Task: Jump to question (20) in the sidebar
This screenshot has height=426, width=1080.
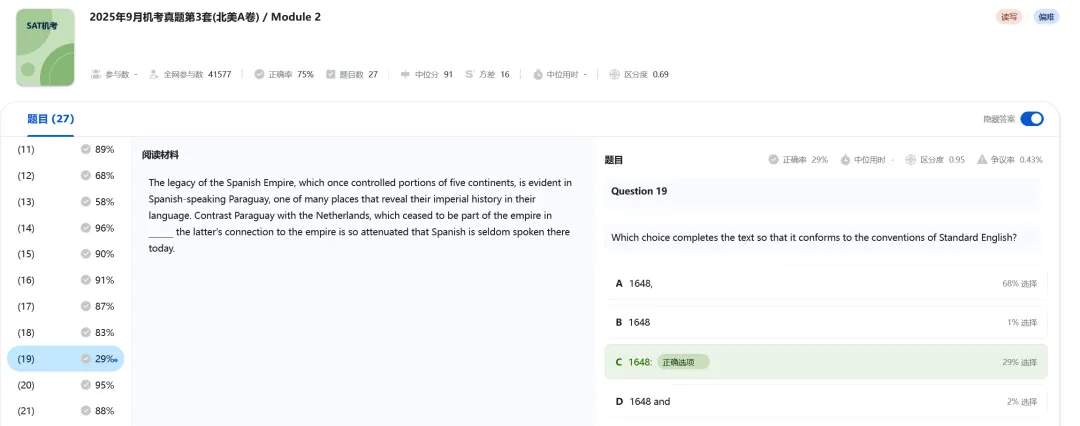Action: click(x=65, y=385)
